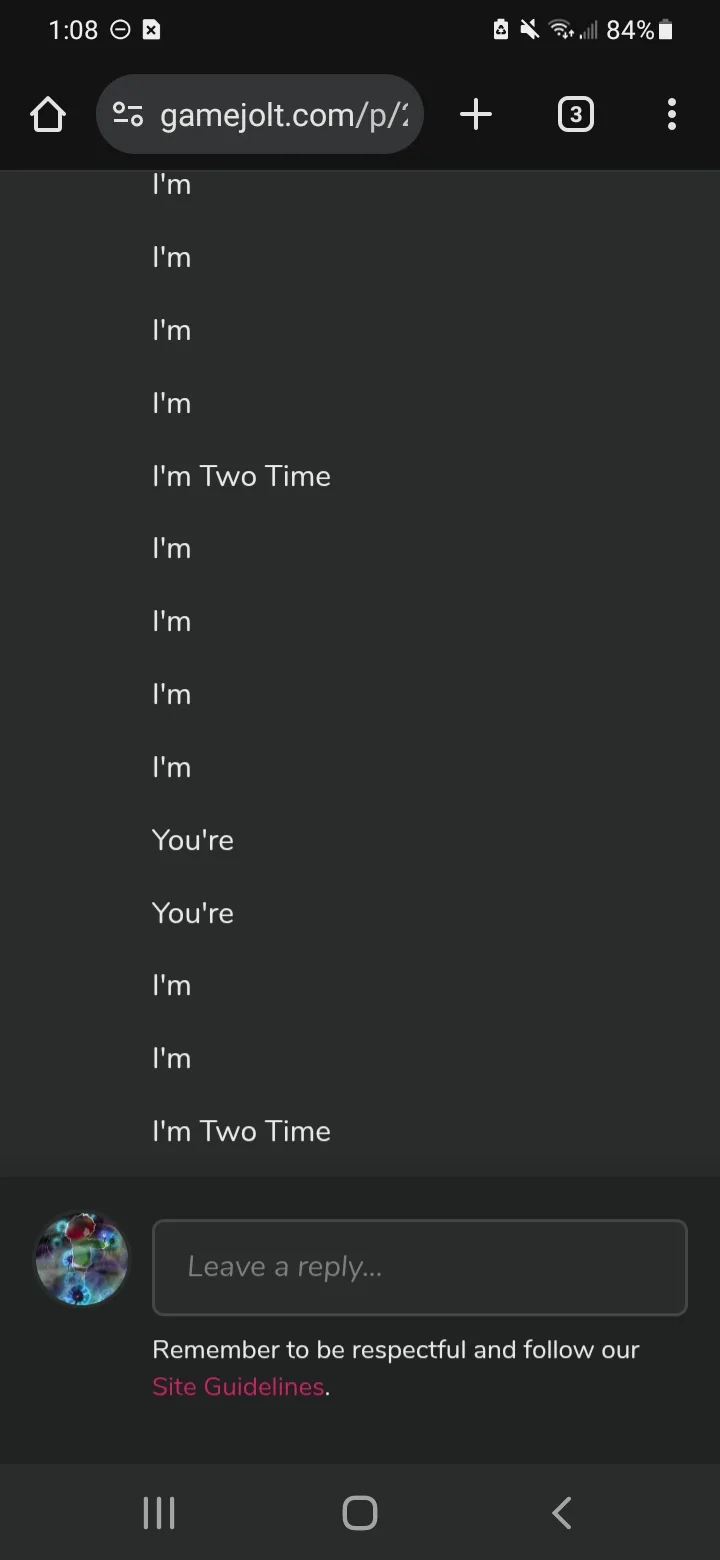Tap the muted sound status icon
The width and height of the screenshot is (720, 1560).
tap(530, 31)
